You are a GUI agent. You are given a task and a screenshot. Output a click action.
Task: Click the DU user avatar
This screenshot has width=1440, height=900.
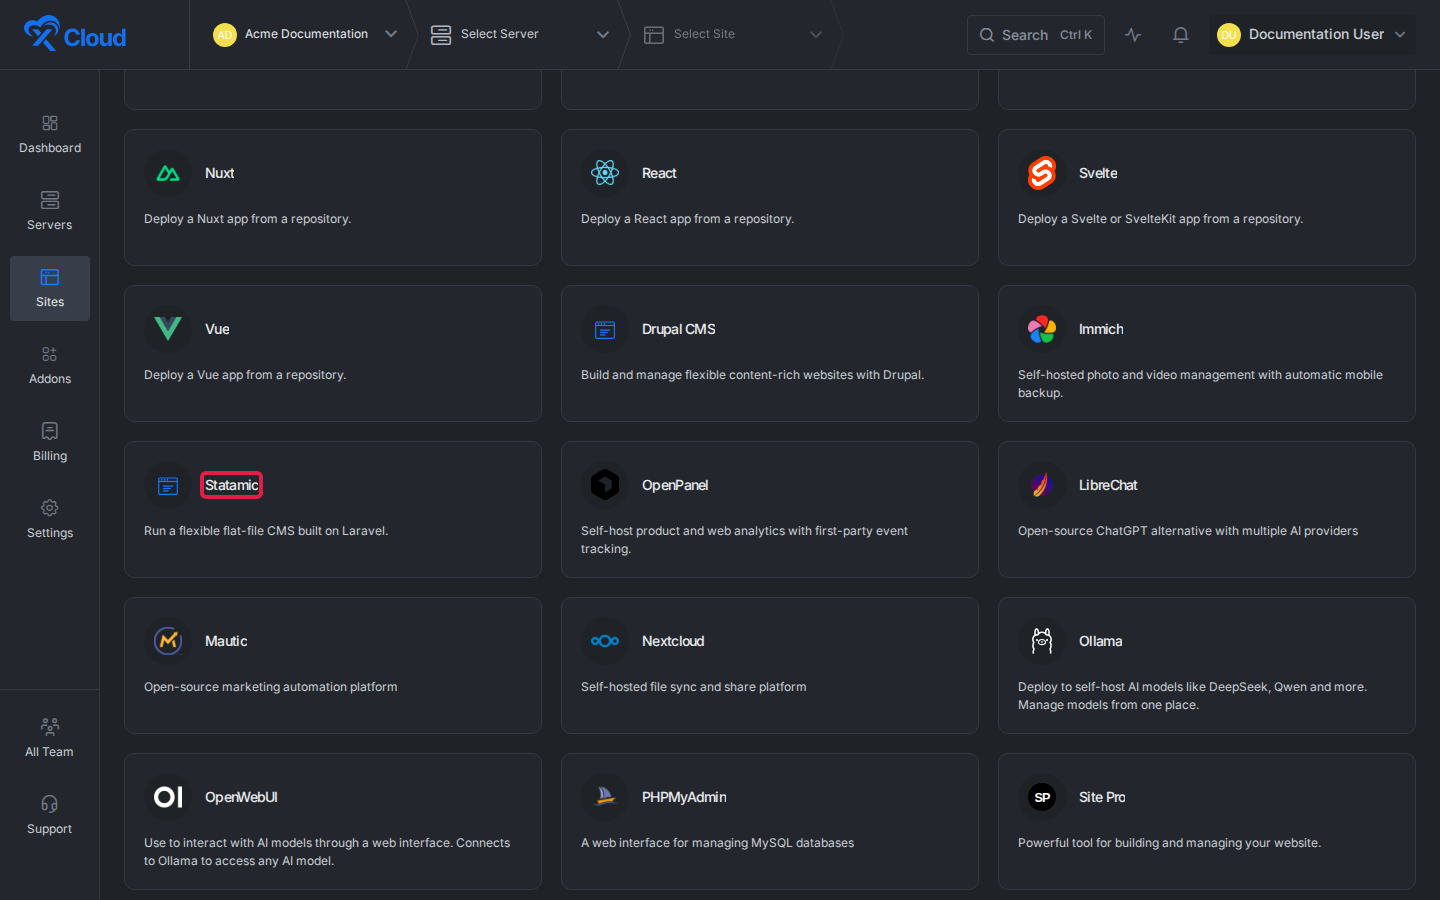click(1229, 35)
